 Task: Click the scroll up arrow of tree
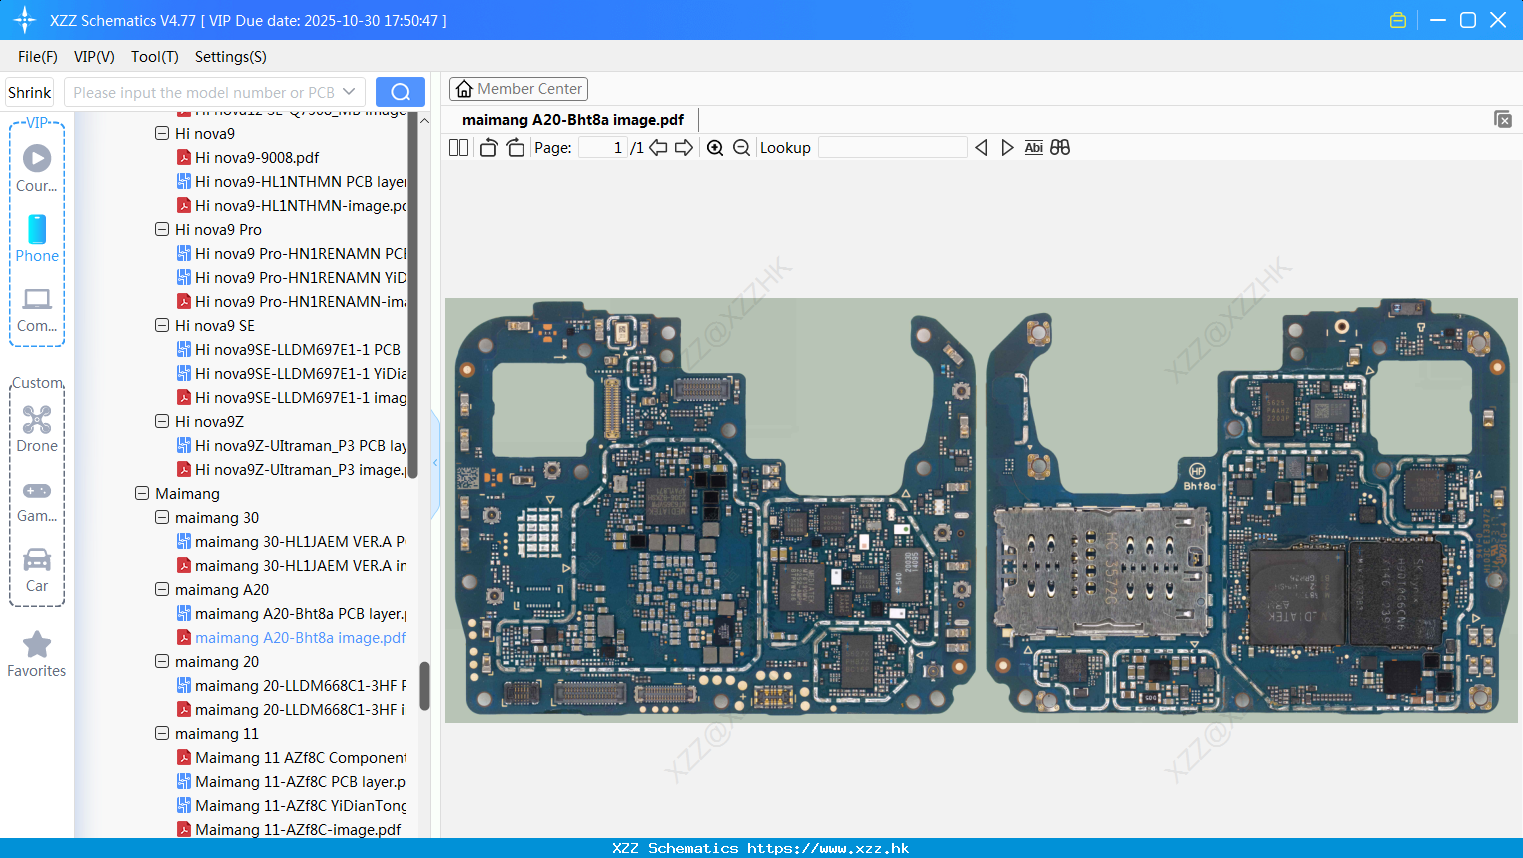(x=424, y=121)
